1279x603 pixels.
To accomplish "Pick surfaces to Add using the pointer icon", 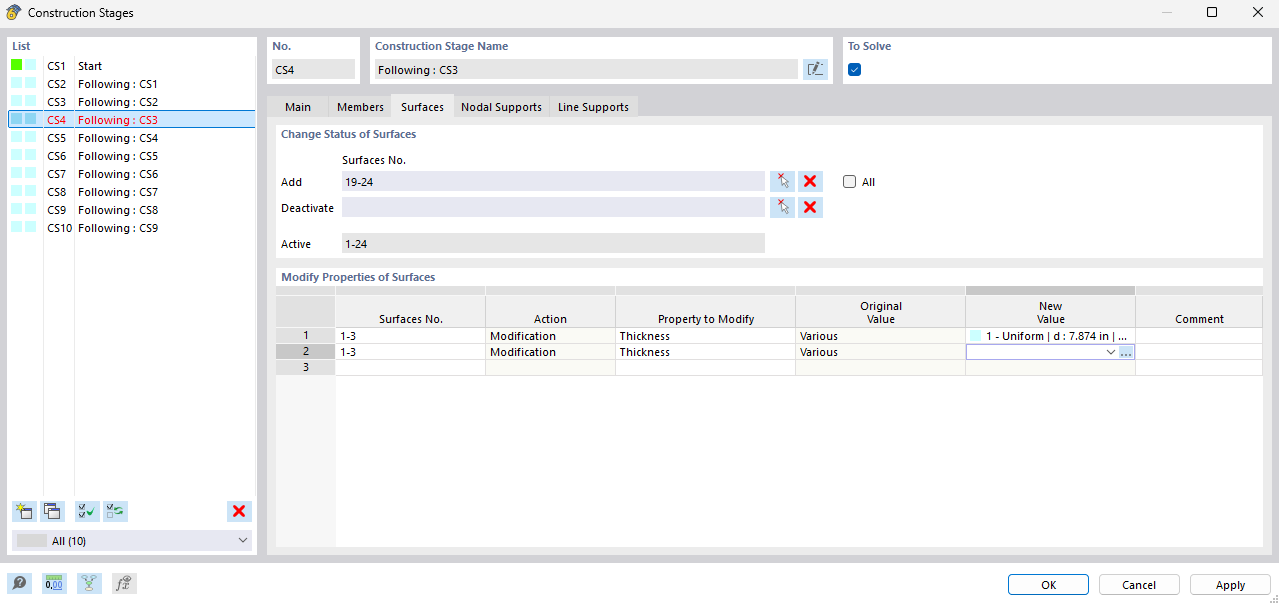I will (x=783, y=181).
